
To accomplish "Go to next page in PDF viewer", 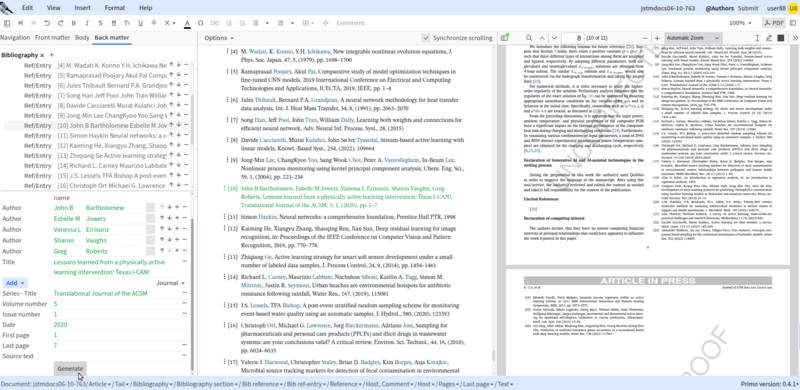I will [554, 38].
